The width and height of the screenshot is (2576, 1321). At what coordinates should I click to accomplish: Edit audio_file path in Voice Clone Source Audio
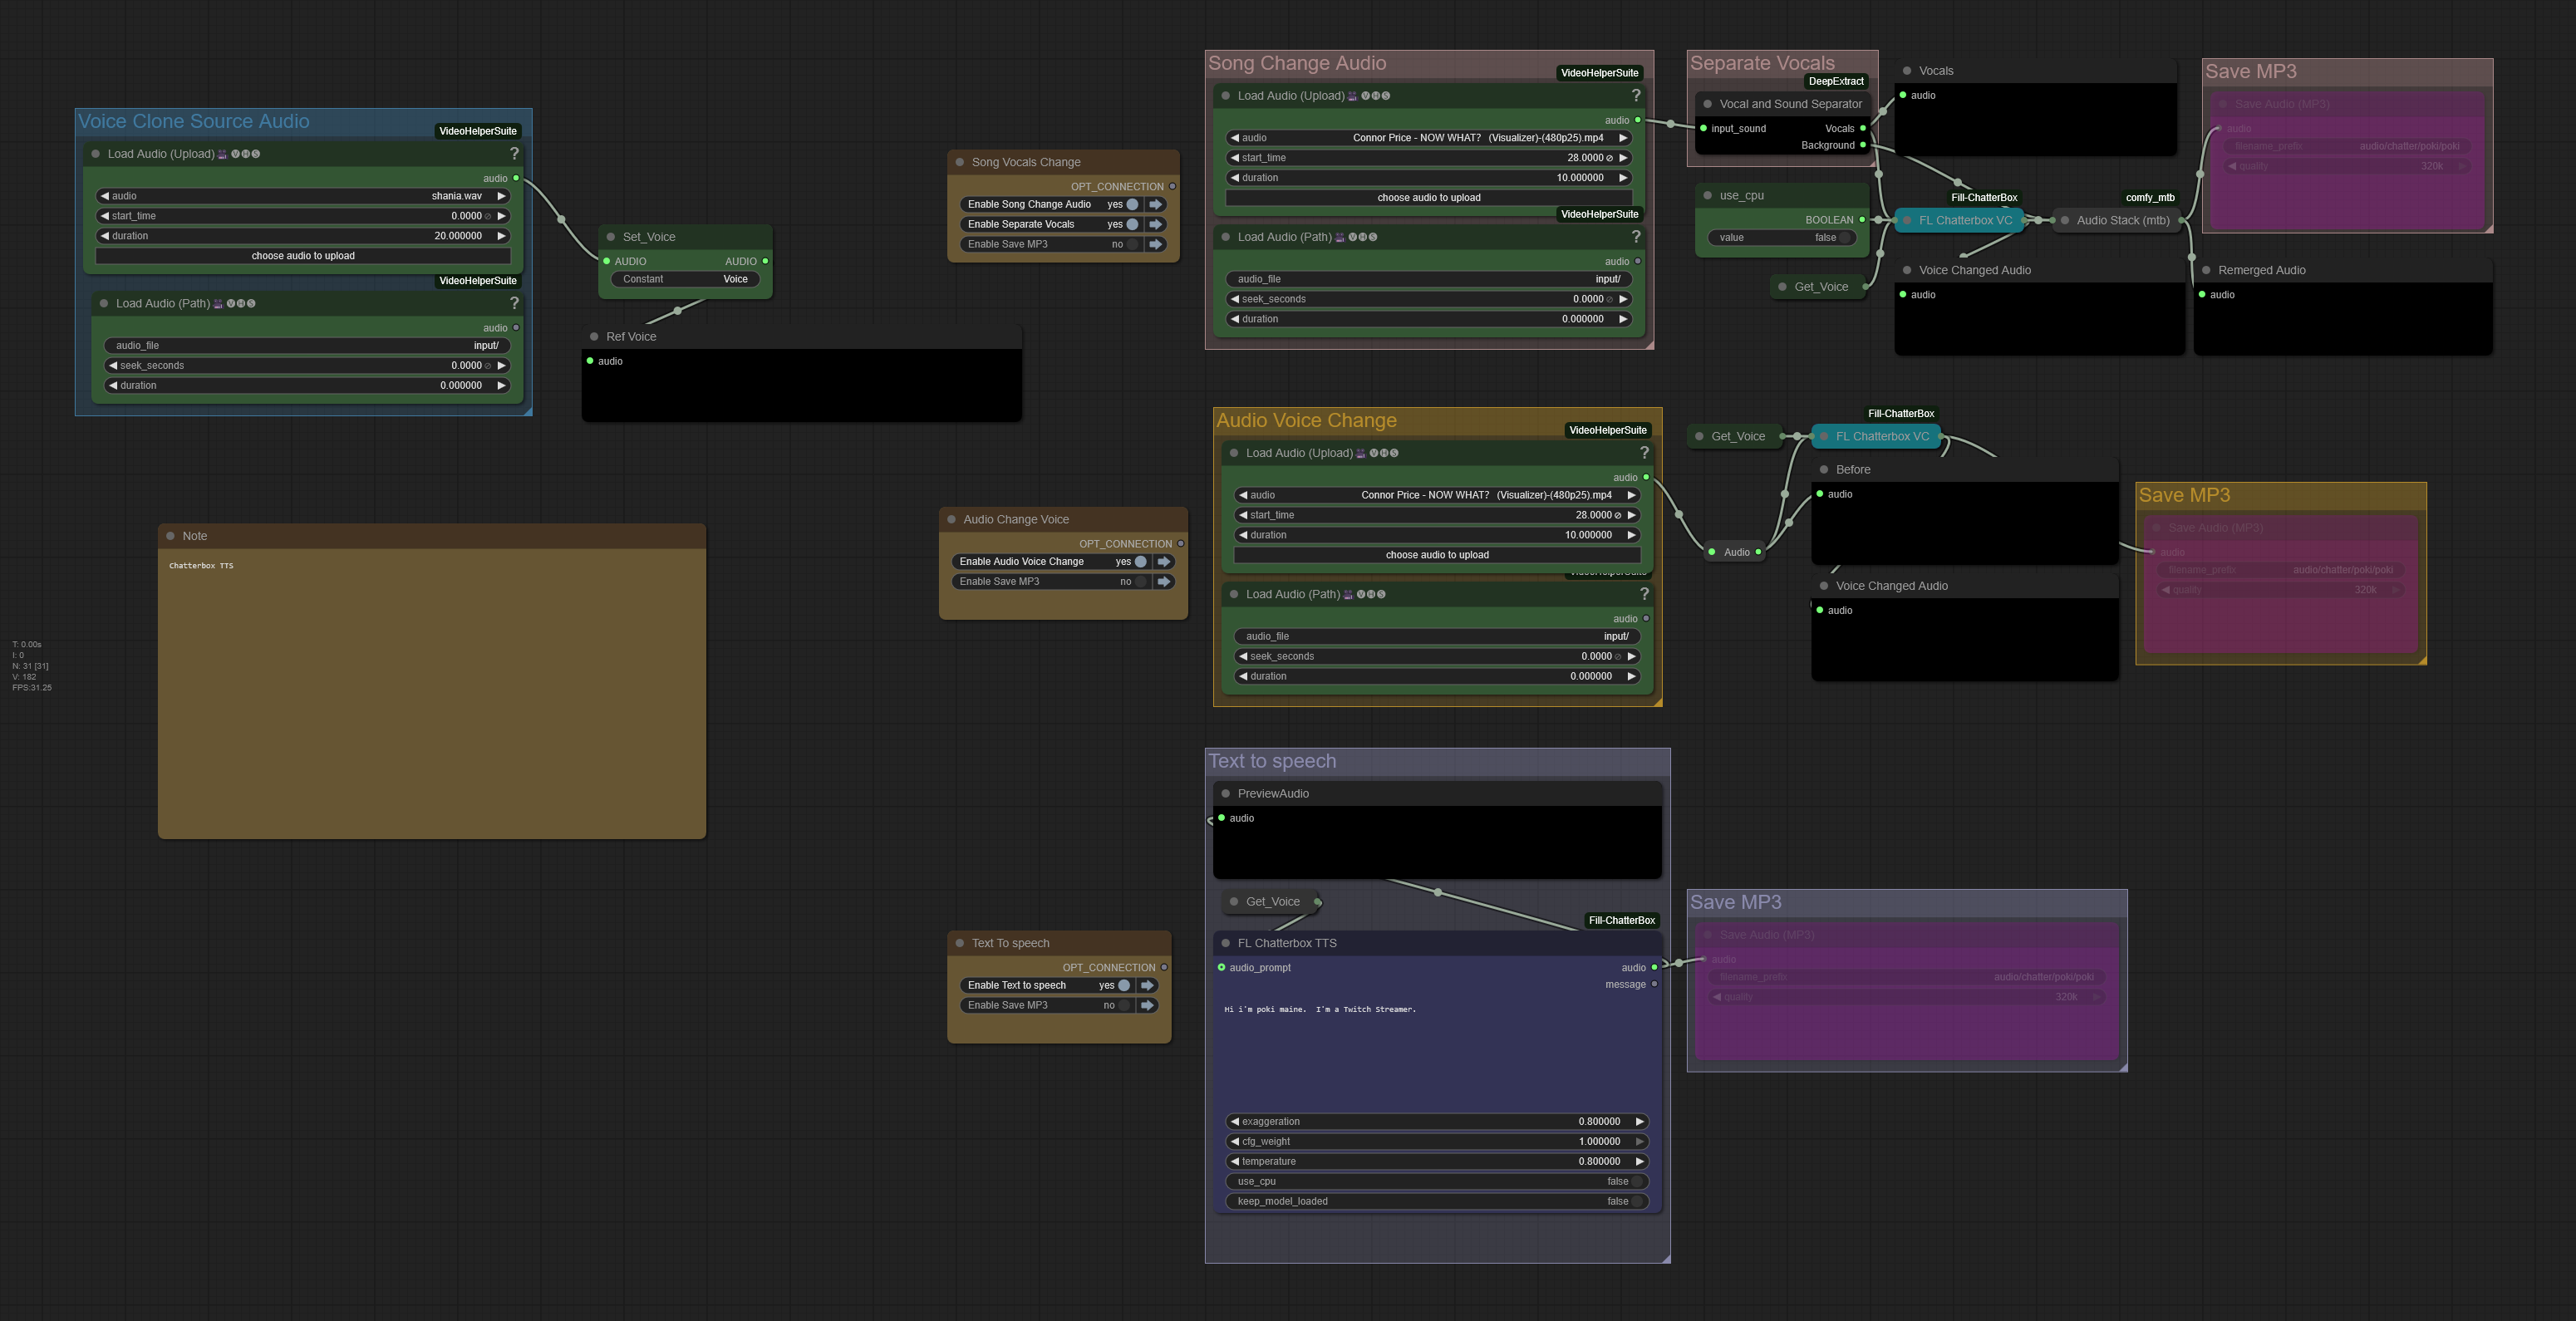307,345
